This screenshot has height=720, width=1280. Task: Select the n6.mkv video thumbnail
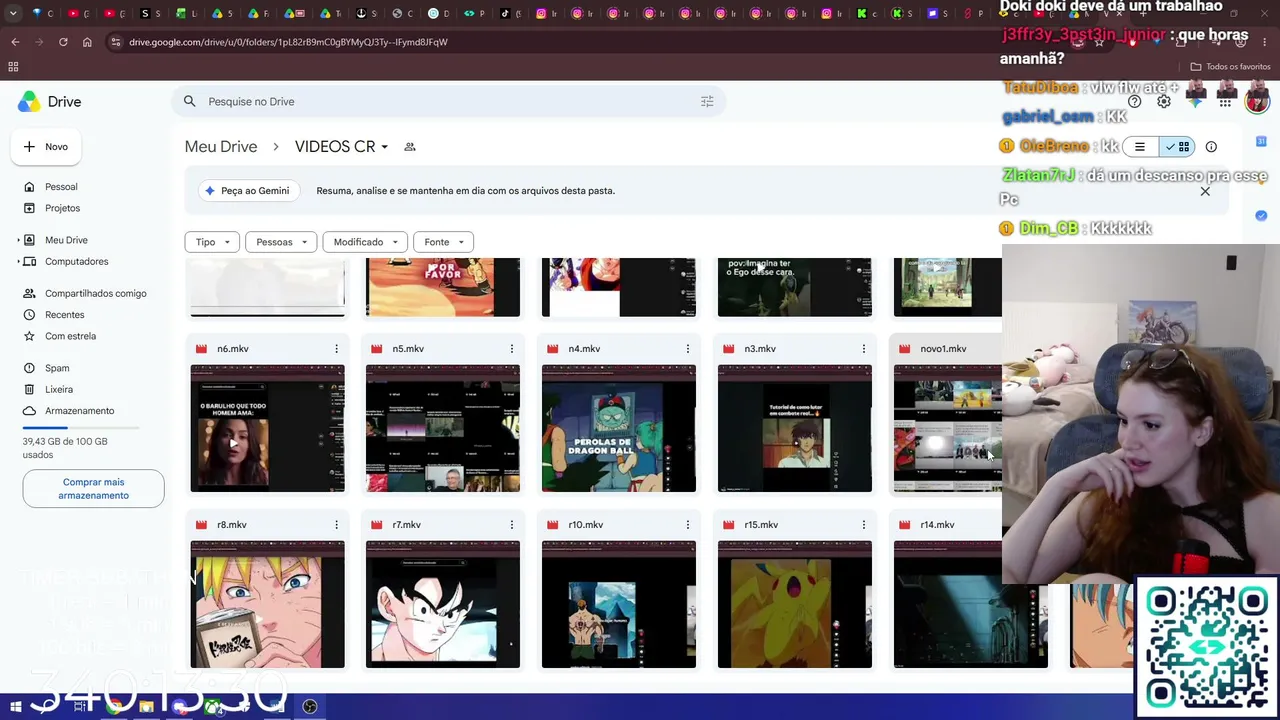pos(267,428)
